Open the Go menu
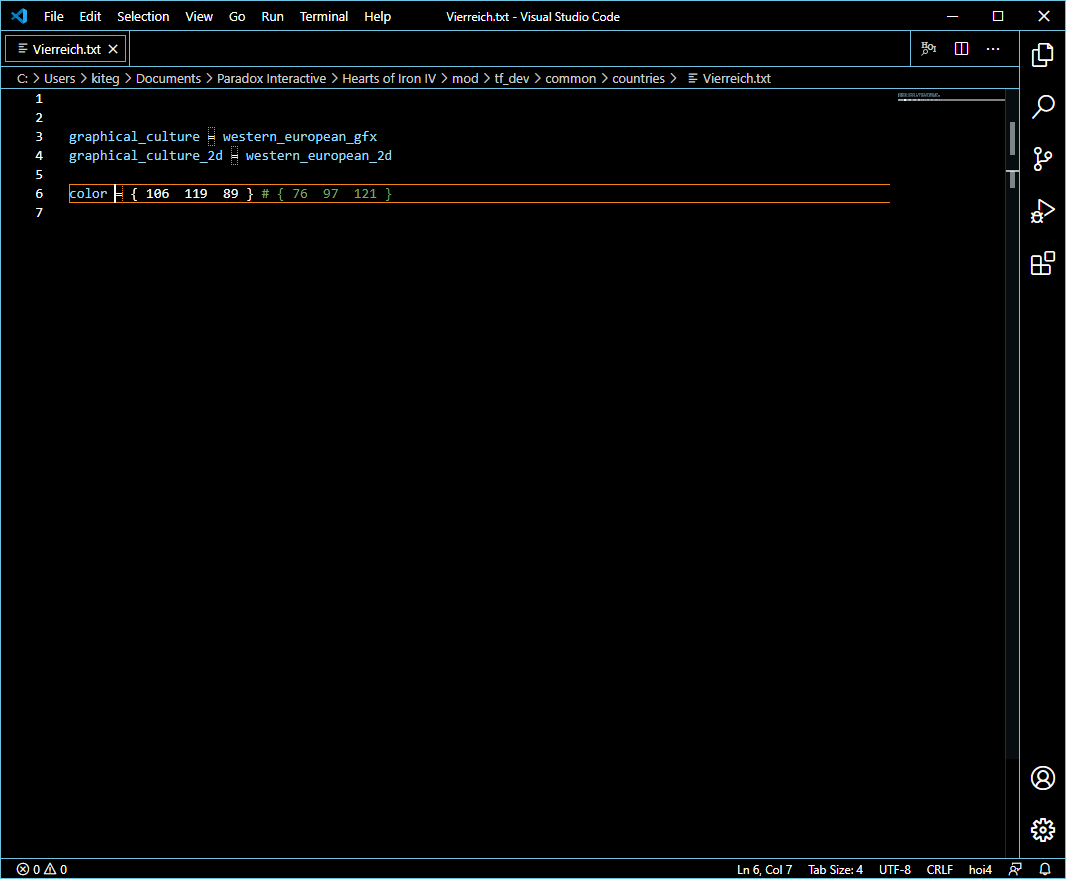The height and width of the screenshot is (879, 1066). 237,16
